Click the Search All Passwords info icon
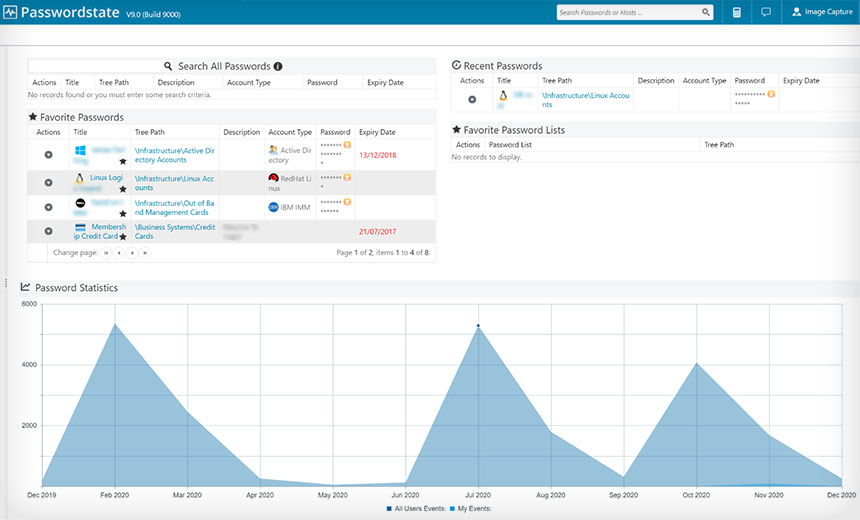The height and width of the screenshot is (520, 860). (x=278, y=66)
